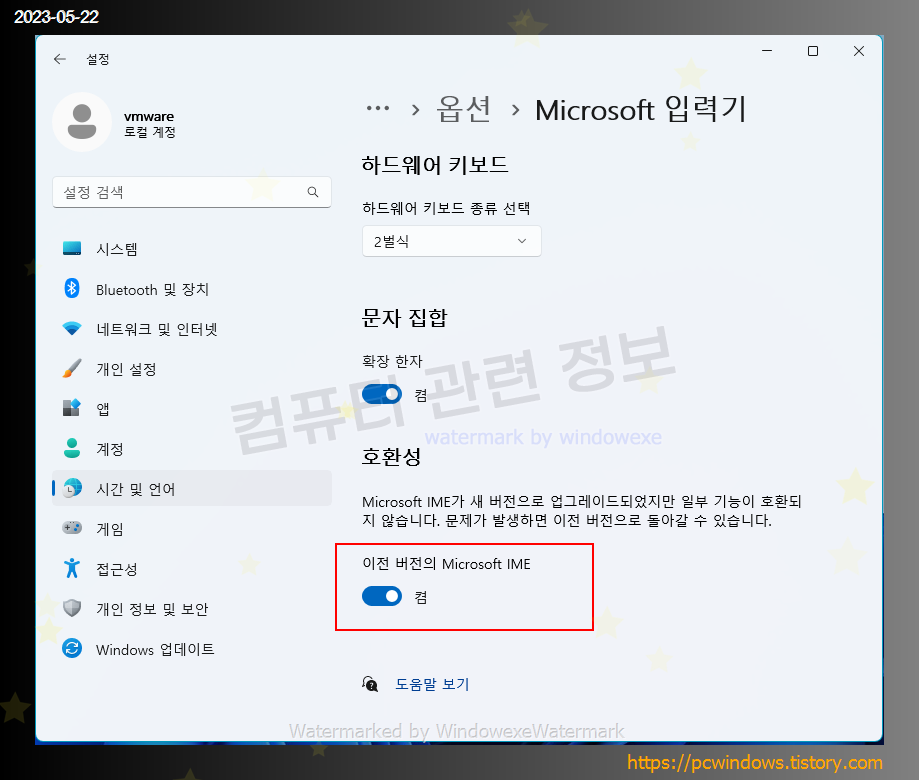
Task: Maximize the Settings window
Action: [x=813, y=51]
